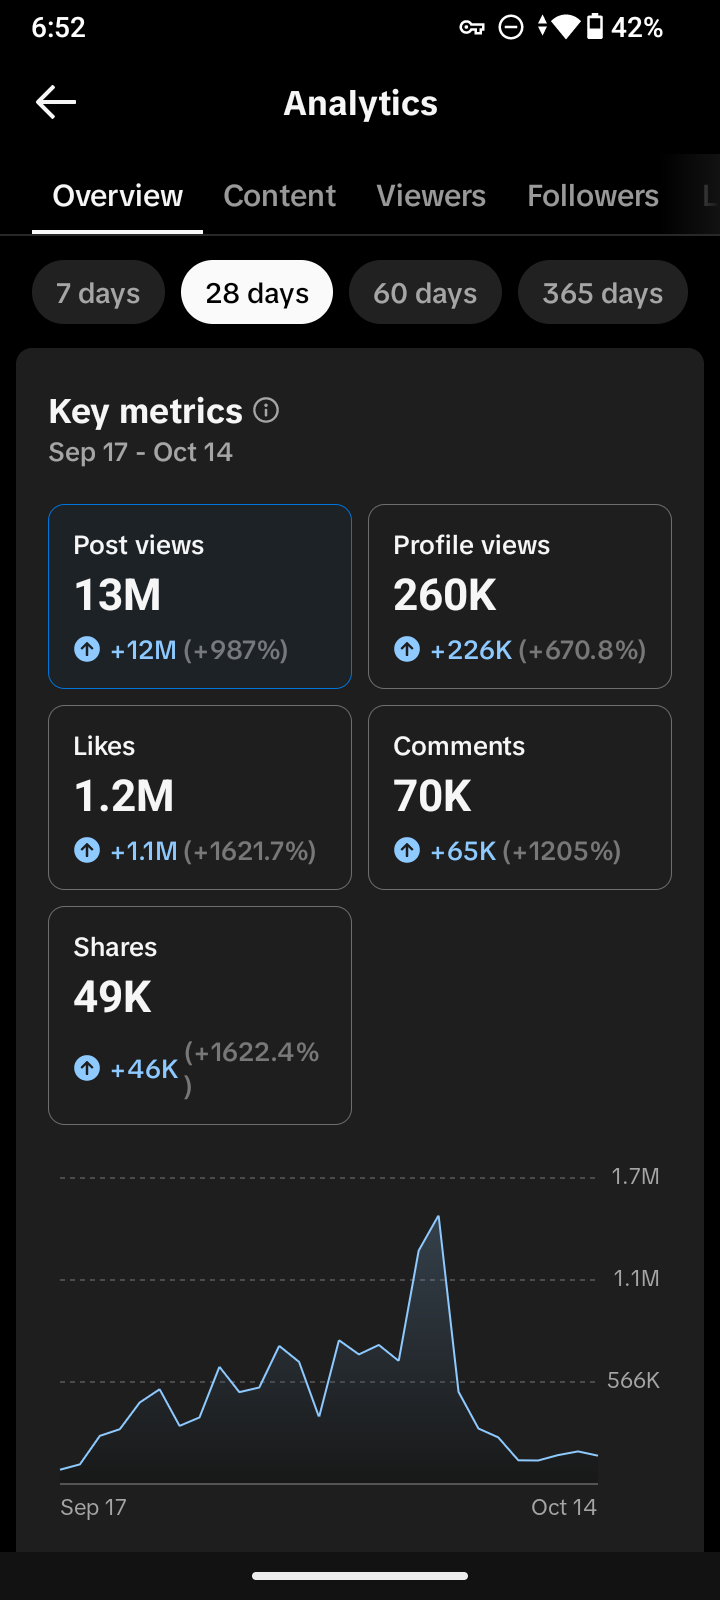Select the Likes metric card

[x=200, y=798]
